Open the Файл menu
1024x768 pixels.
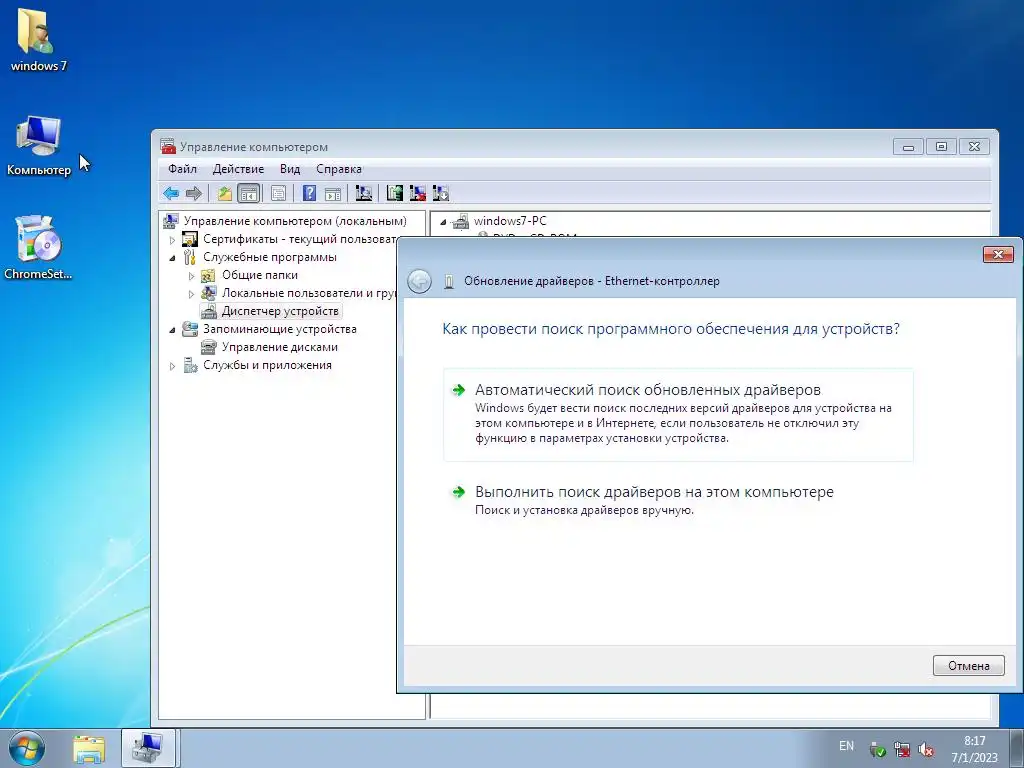coord(182,169)
